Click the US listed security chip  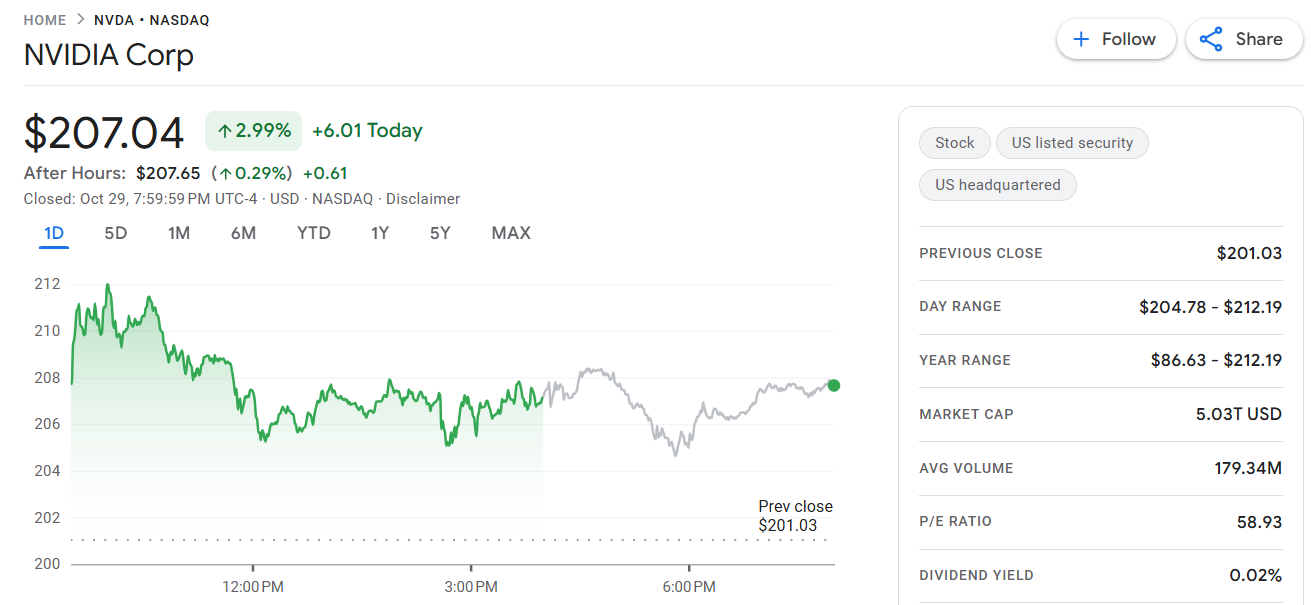(1072, 143)
